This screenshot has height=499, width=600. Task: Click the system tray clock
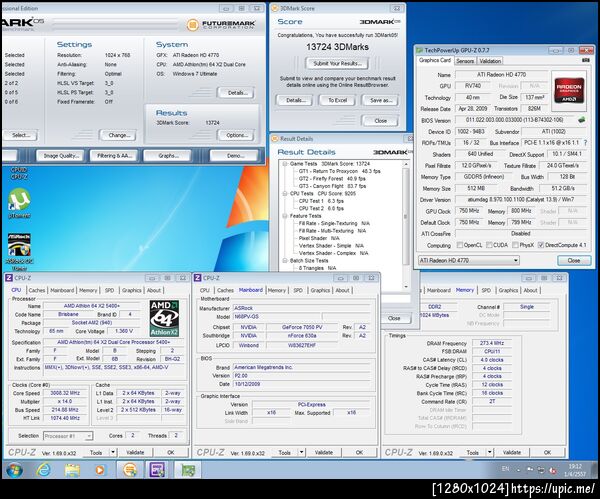click(x=575, y=470)
